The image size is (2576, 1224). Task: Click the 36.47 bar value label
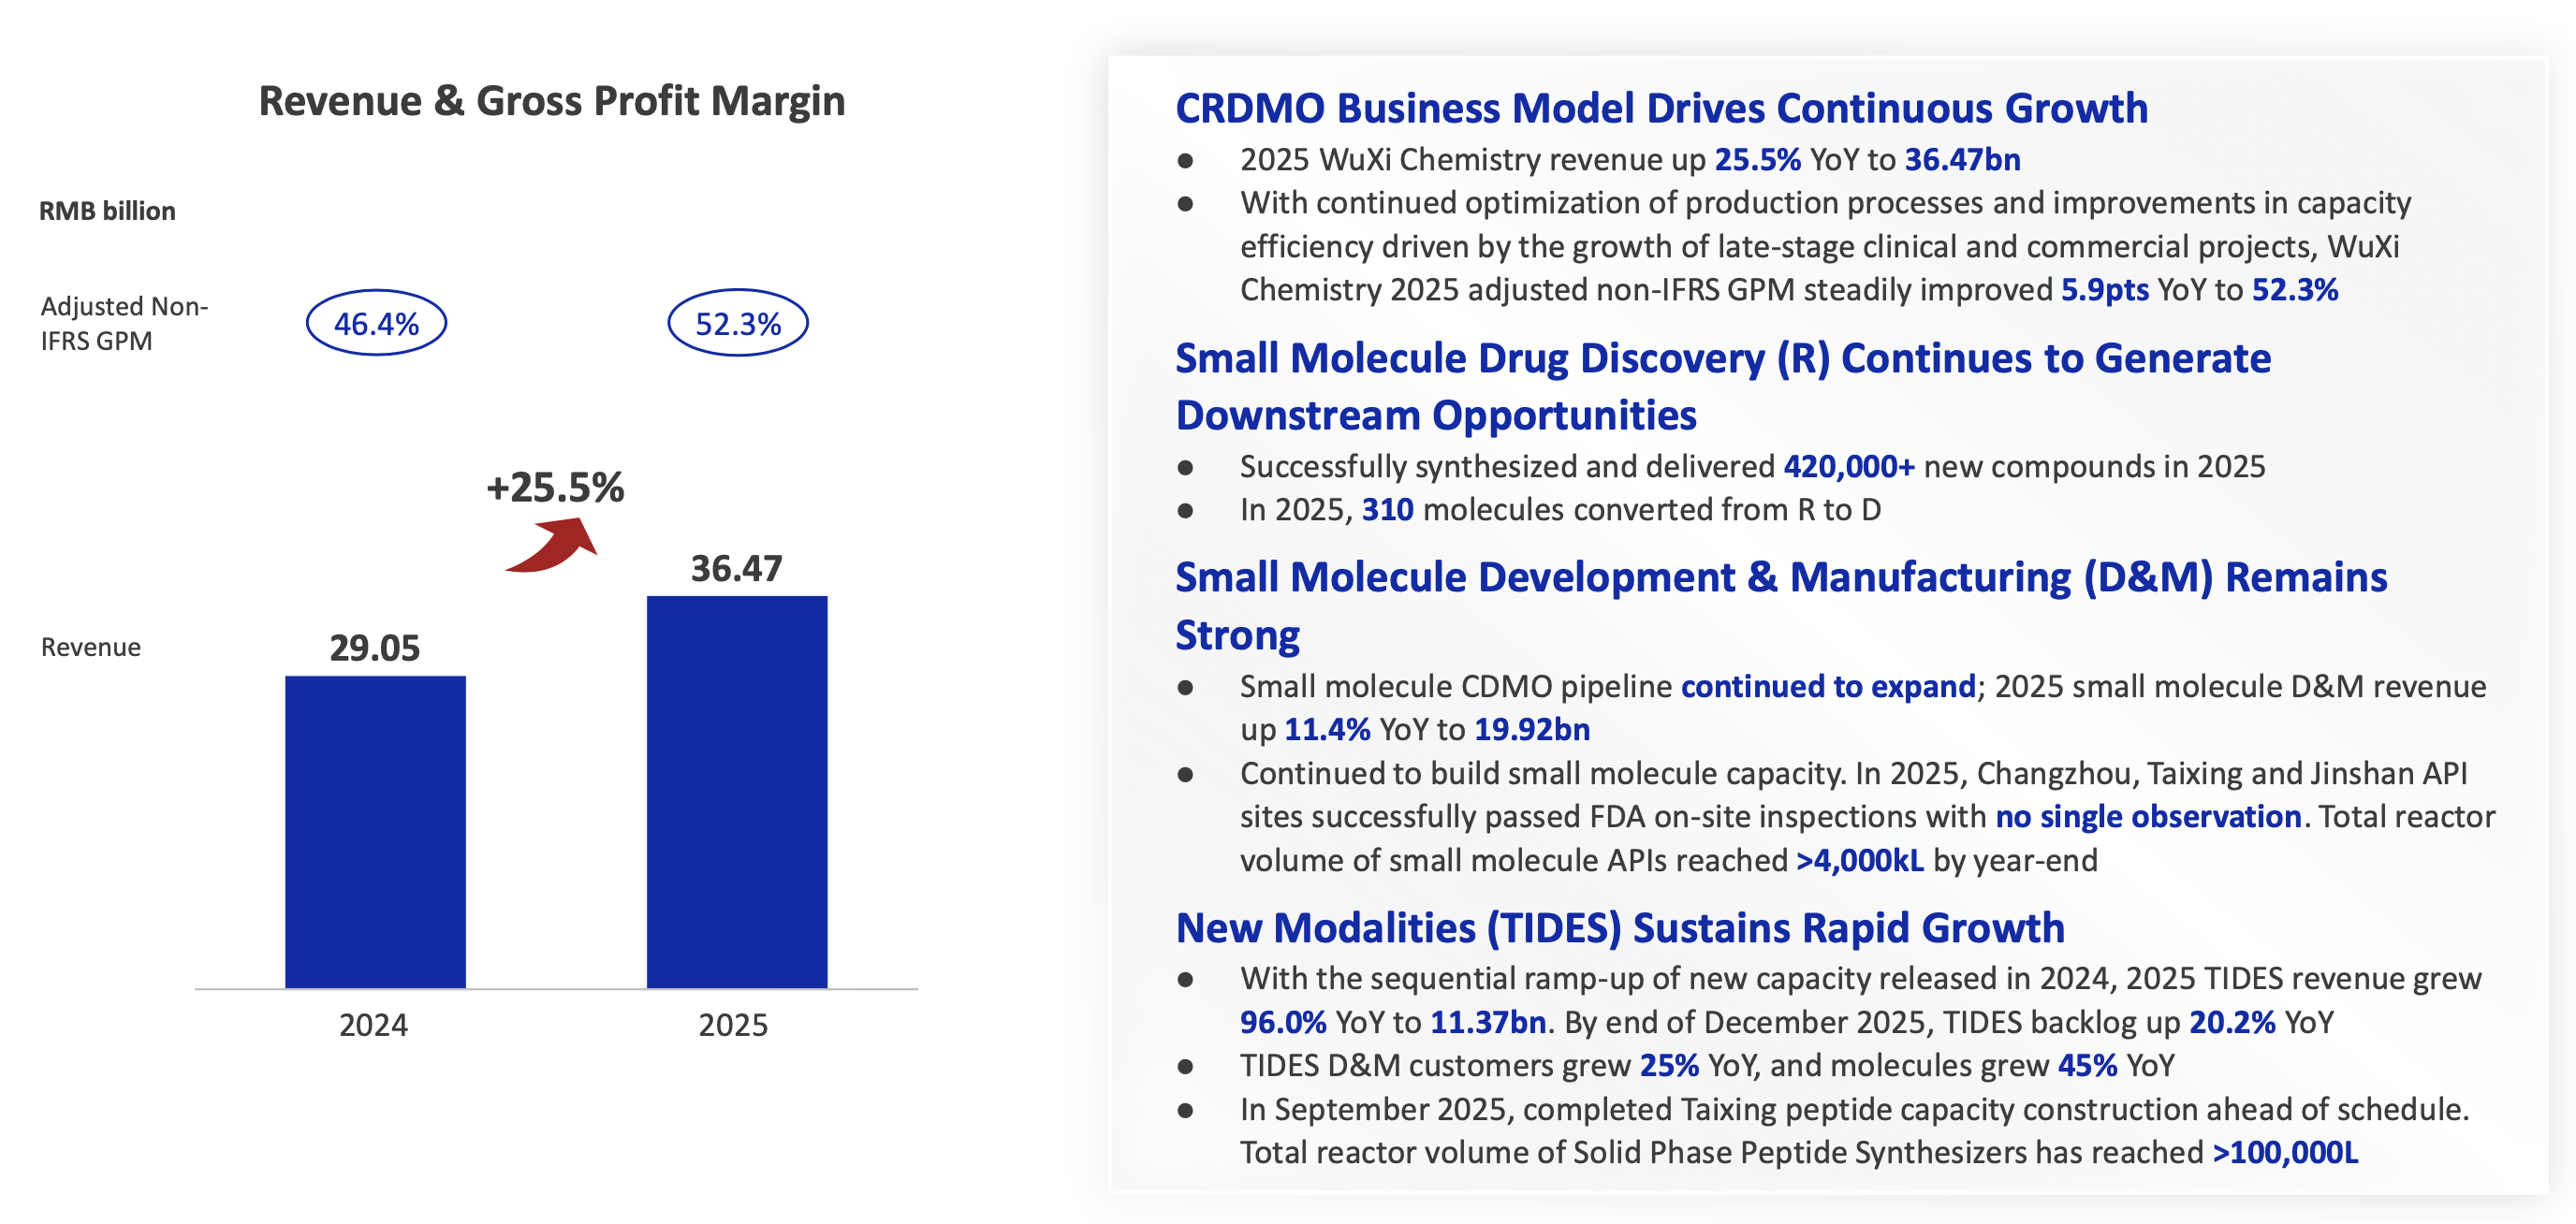click(x=737, y=568)
